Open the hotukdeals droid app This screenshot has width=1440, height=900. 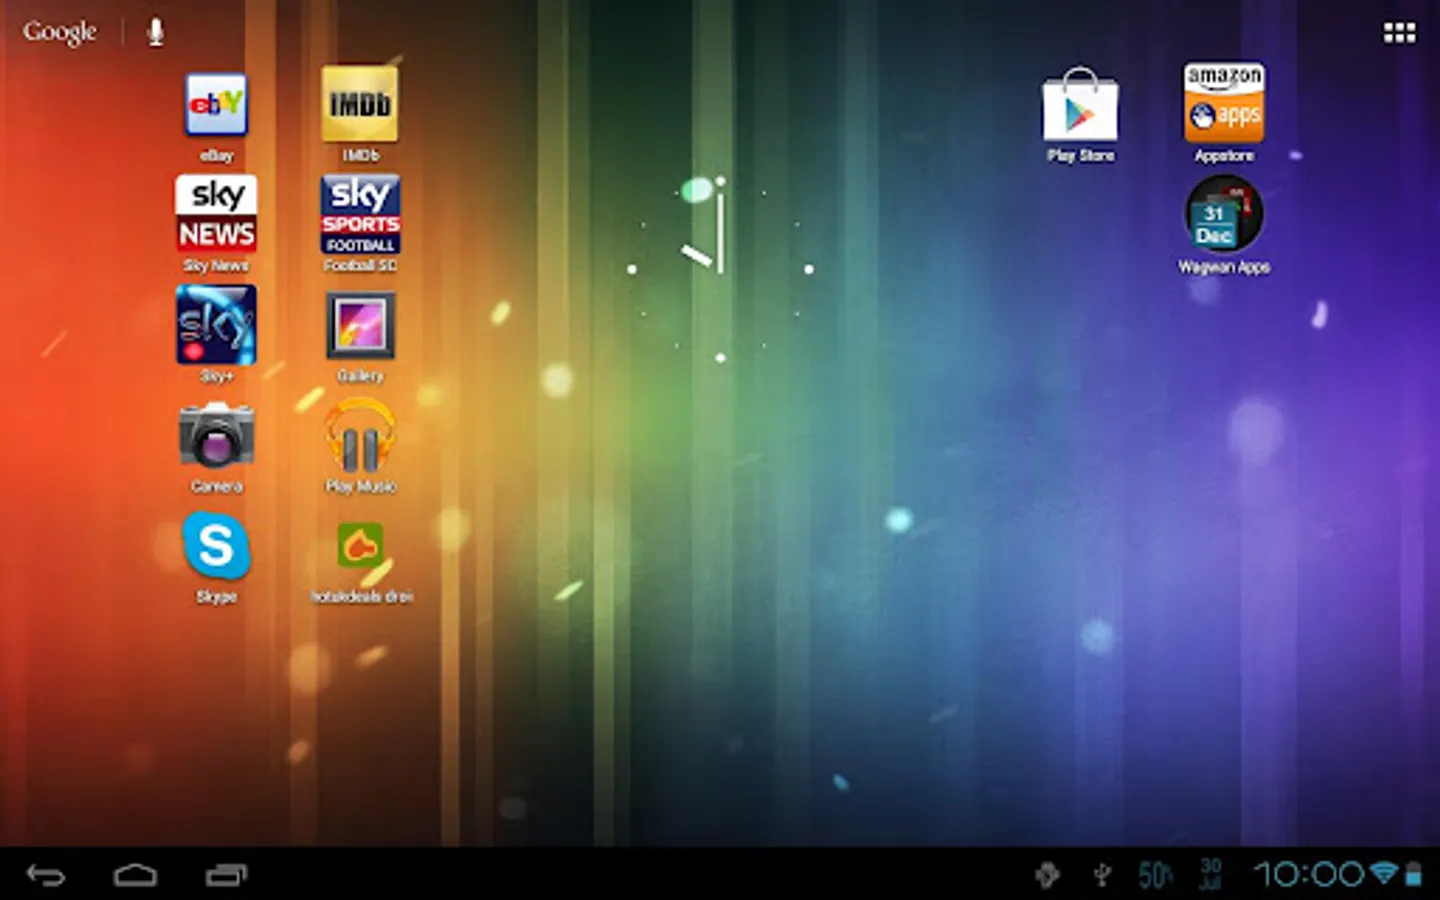[x=360, y=546]
